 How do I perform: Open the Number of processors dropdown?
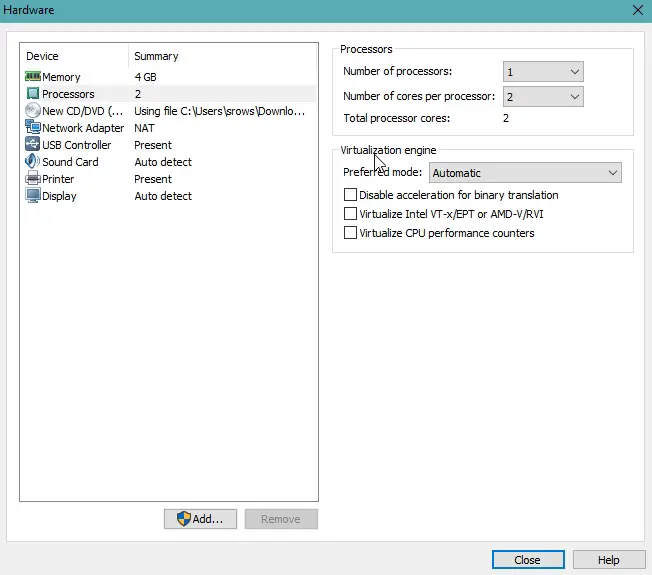pos(543,72)
